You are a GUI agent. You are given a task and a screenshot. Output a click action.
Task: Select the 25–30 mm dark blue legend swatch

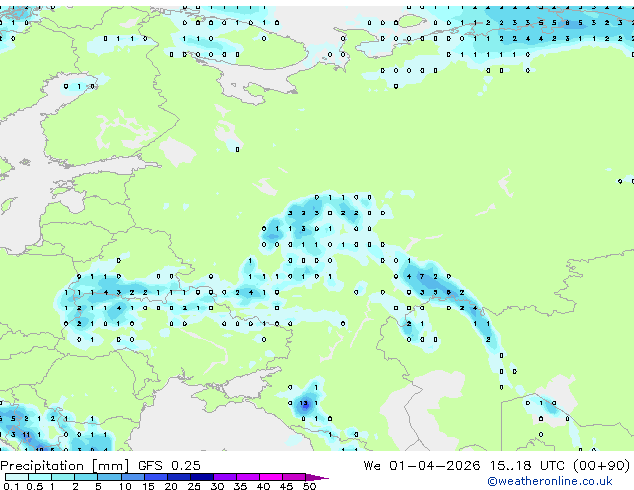(202, 477)
